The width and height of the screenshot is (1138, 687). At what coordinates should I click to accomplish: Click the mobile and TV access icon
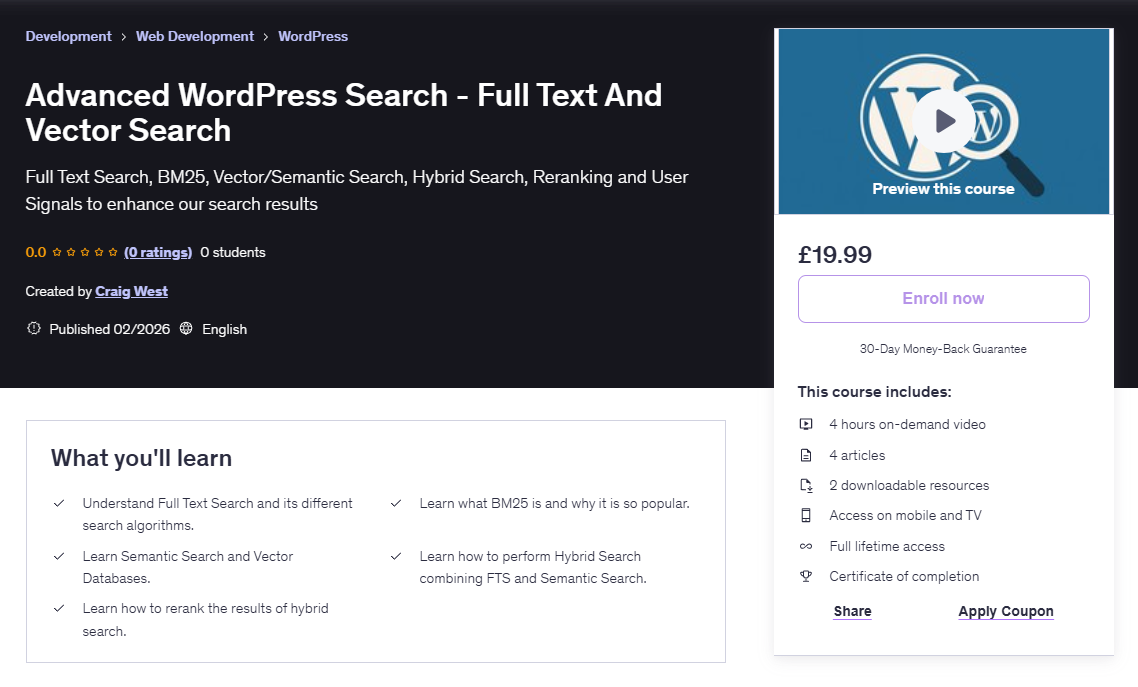tap(806, 515)
